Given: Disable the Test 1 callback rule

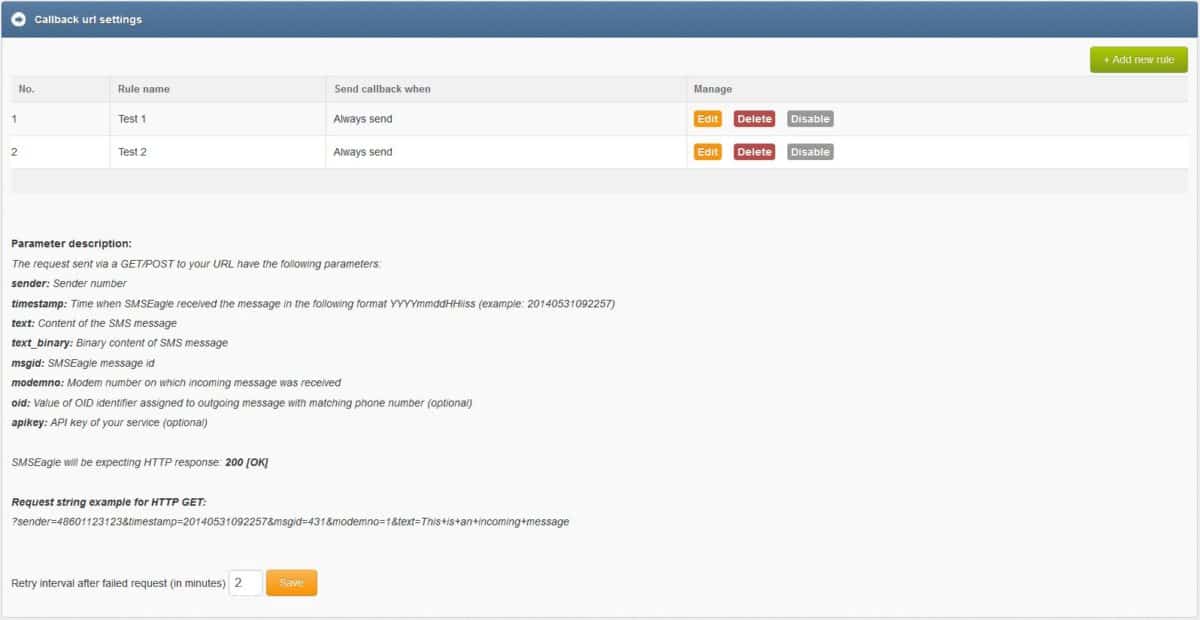Looking at the screenshot, I should [x=810, y=119].
